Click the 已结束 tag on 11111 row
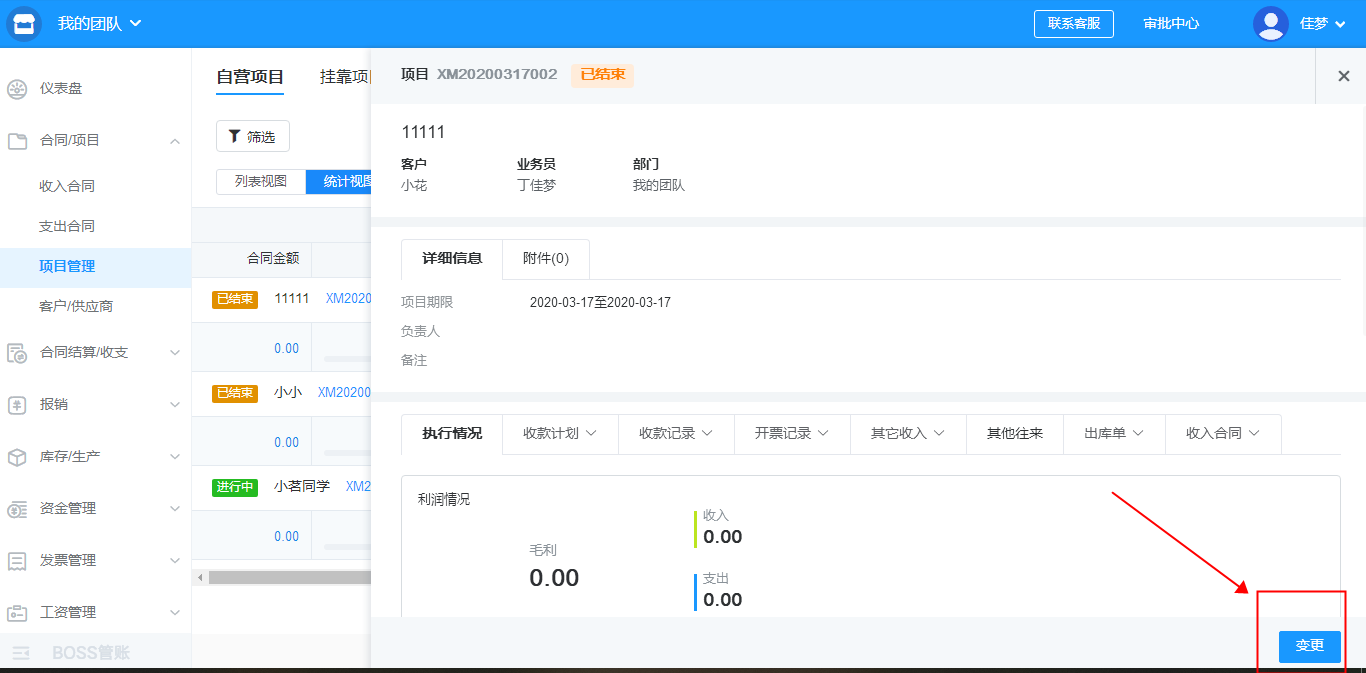The height and width of the screenshot is (673, 1366). [x=235, y=299]
